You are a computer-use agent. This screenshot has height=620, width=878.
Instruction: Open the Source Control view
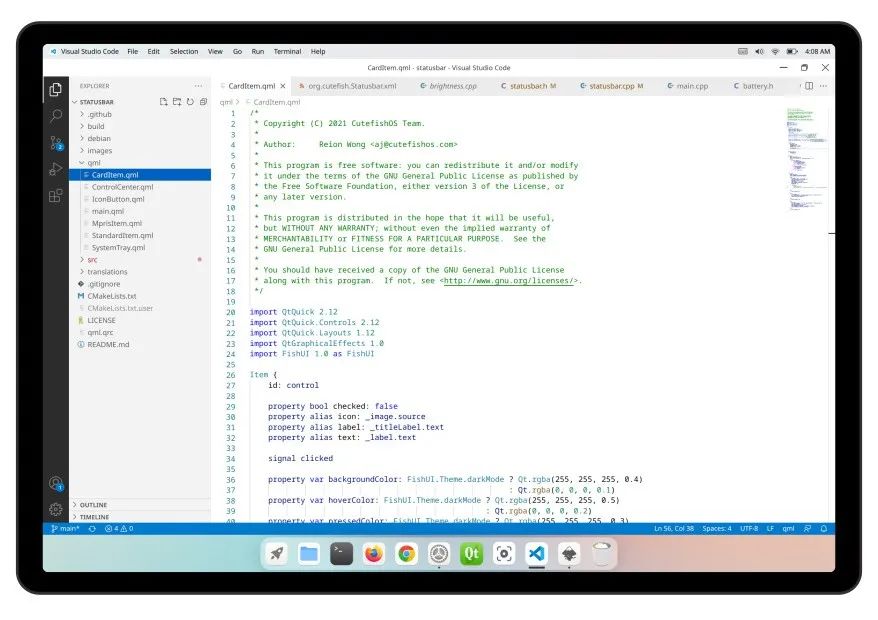56,143
